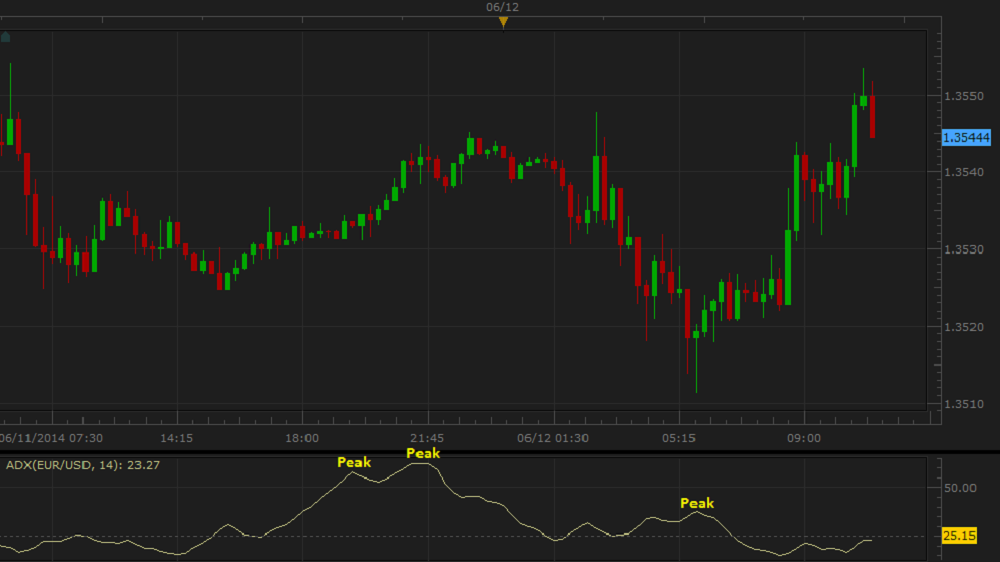Image resolution: width=1000 pixels, height=562 pixels.
Task: Click the 06/11/2014 07:30 axis label
Action: 51,438
